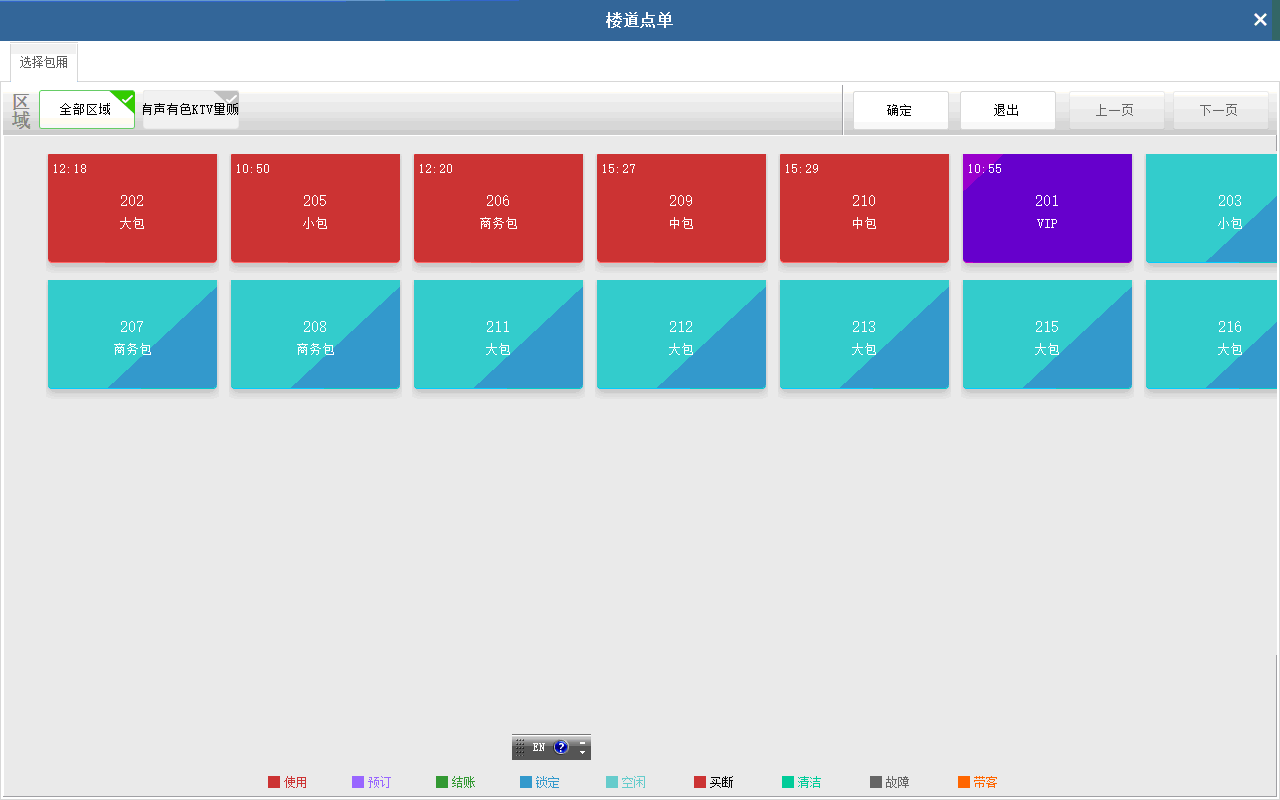Open room 216 大包

pos(1212,334)
